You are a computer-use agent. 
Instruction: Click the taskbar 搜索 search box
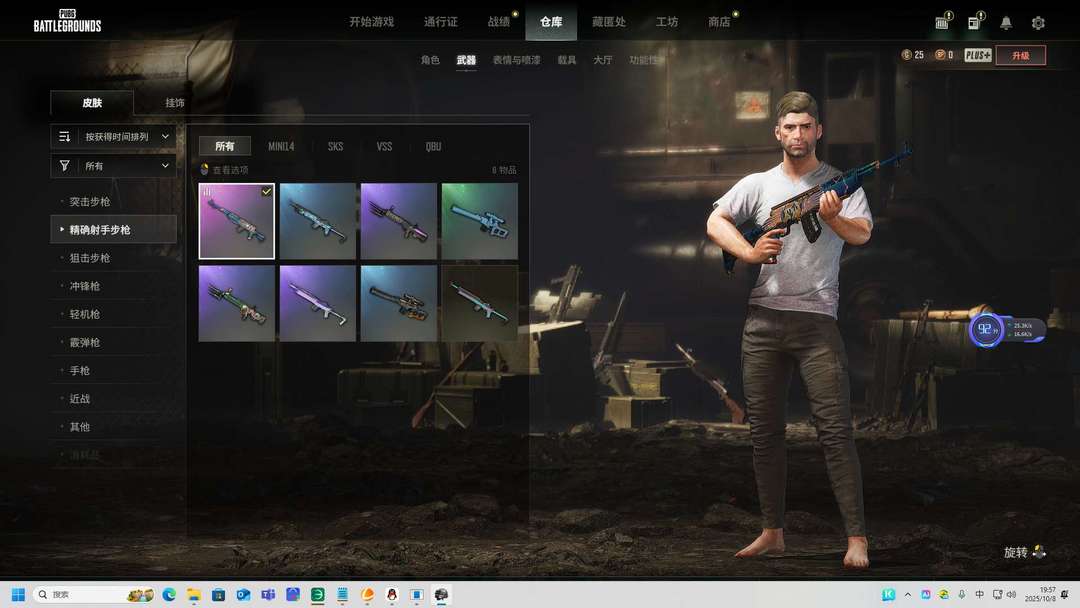[x=80, y=595]
